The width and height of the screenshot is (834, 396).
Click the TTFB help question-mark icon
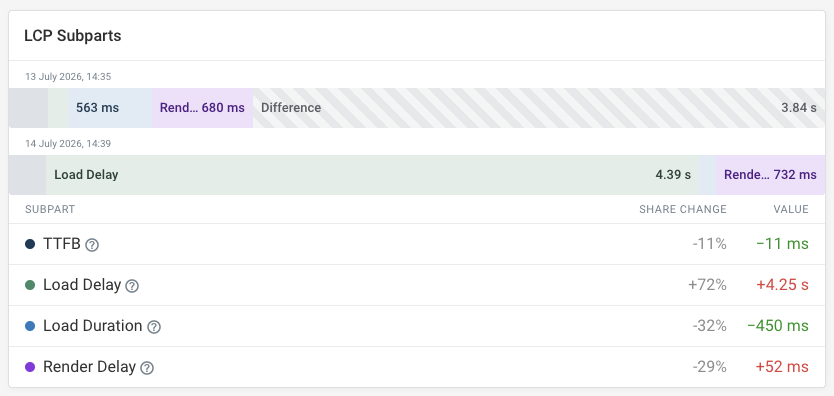pos(92,245)
